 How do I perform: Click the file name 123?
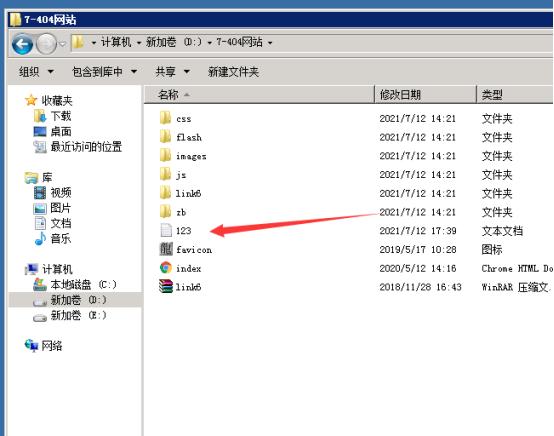184,231
